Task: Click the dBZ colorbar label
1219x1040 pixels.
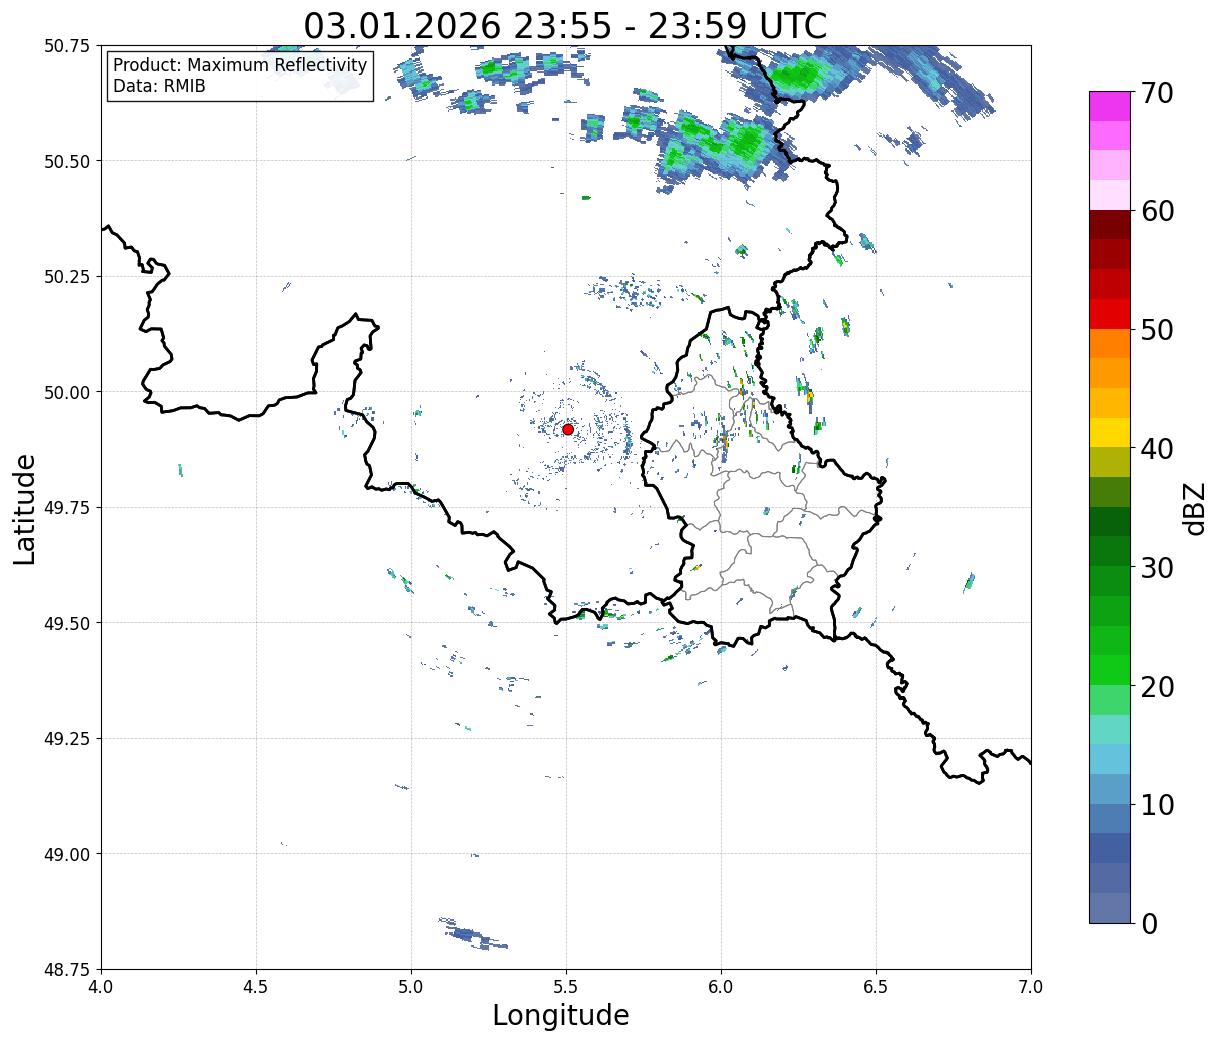Action: pyautogui.click(x=1194, y=508)
